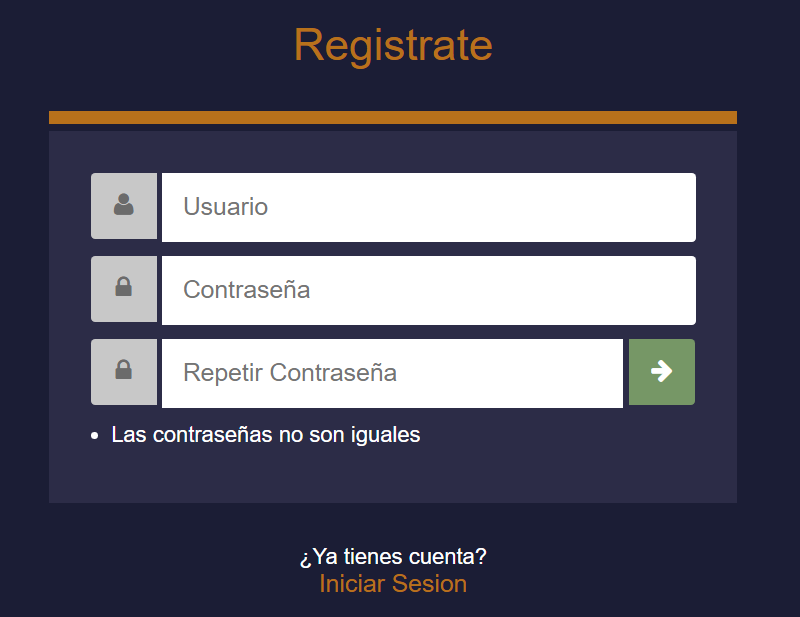Viewport: 800px width, 617px height.
Task: Click the arrow inside the green button
Action: coord(661,371)
